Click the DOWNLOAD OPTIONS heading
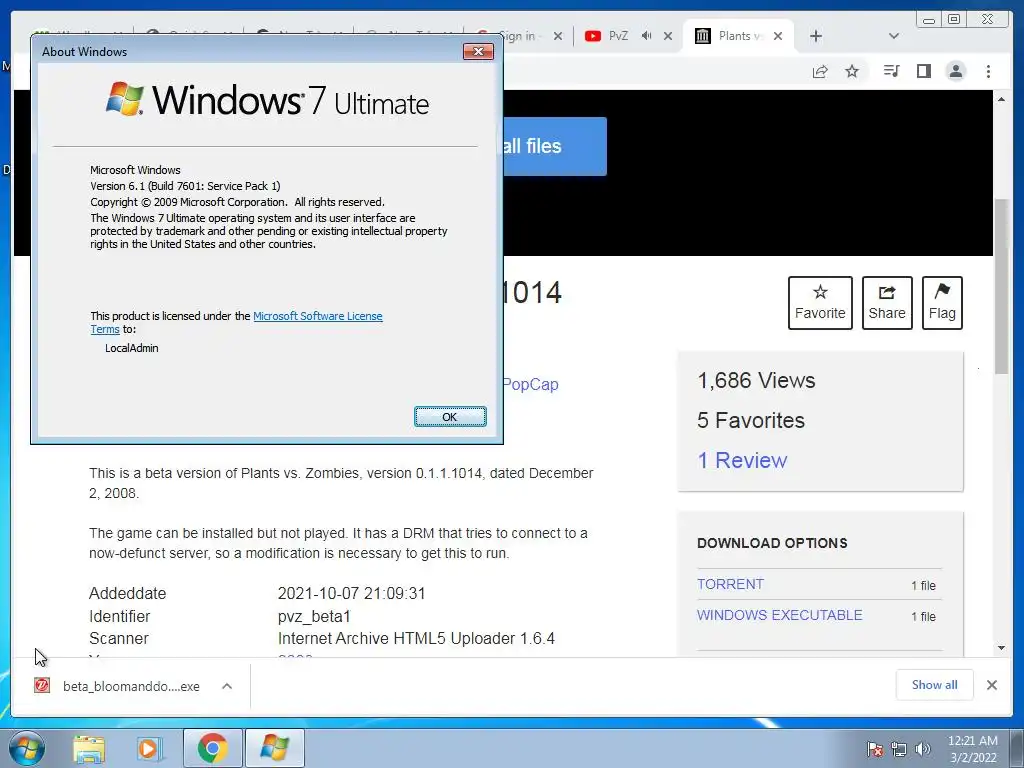The width and height of the screenshot is (1024, 768). [772, 543]
